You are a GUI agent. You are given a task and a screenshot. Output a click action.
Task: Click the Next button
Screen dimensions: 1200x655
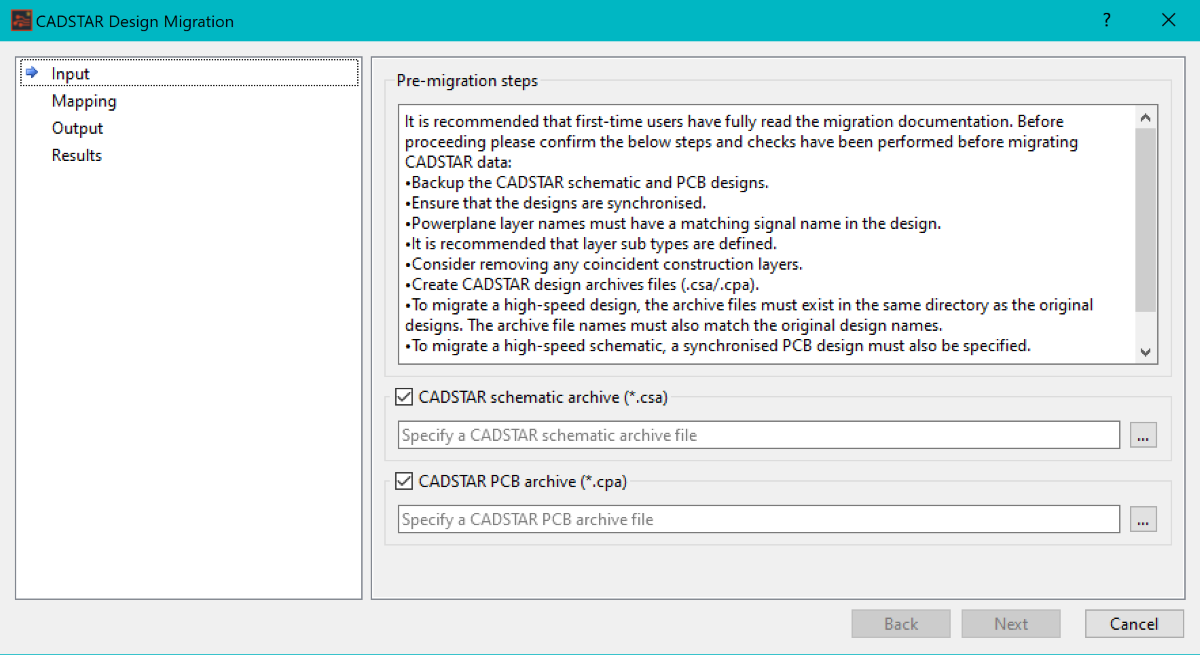click(1011, 624)
